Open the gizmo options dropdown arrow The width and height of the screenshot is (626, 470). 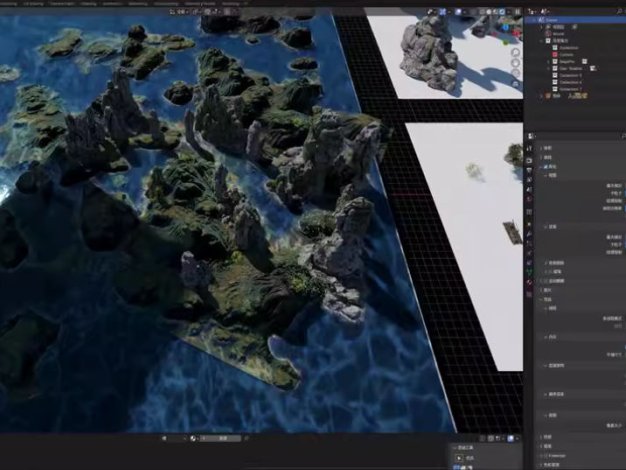coord(449,12)
